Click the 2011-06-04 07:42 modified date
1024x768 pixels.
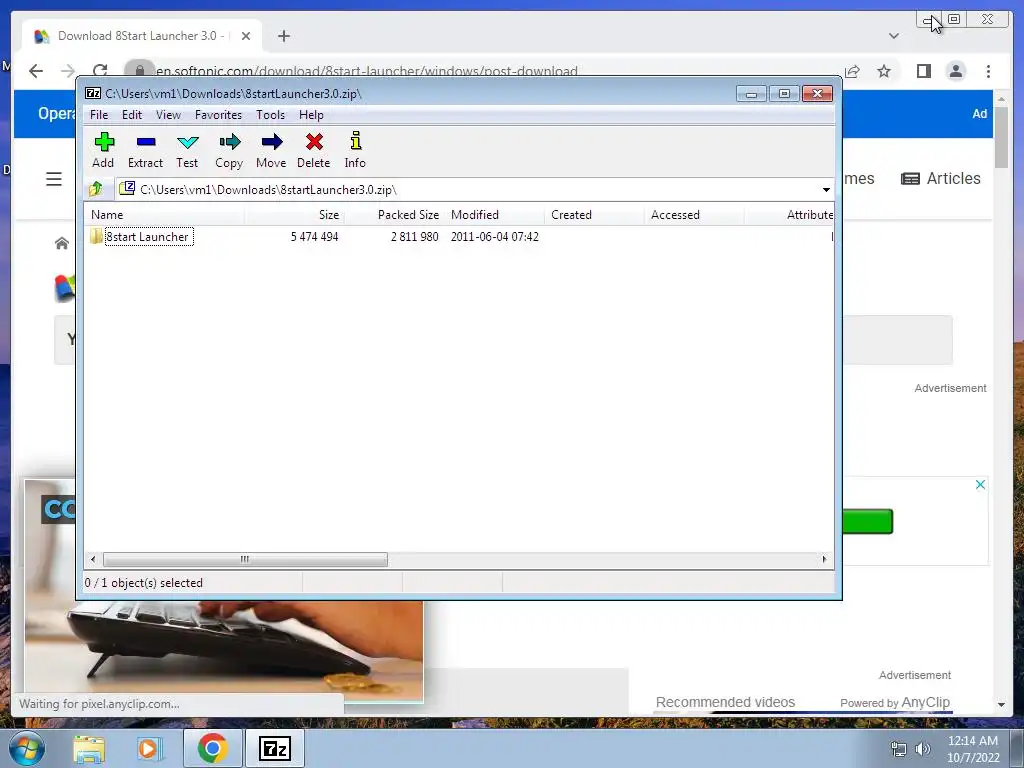(x=494, y=236)
